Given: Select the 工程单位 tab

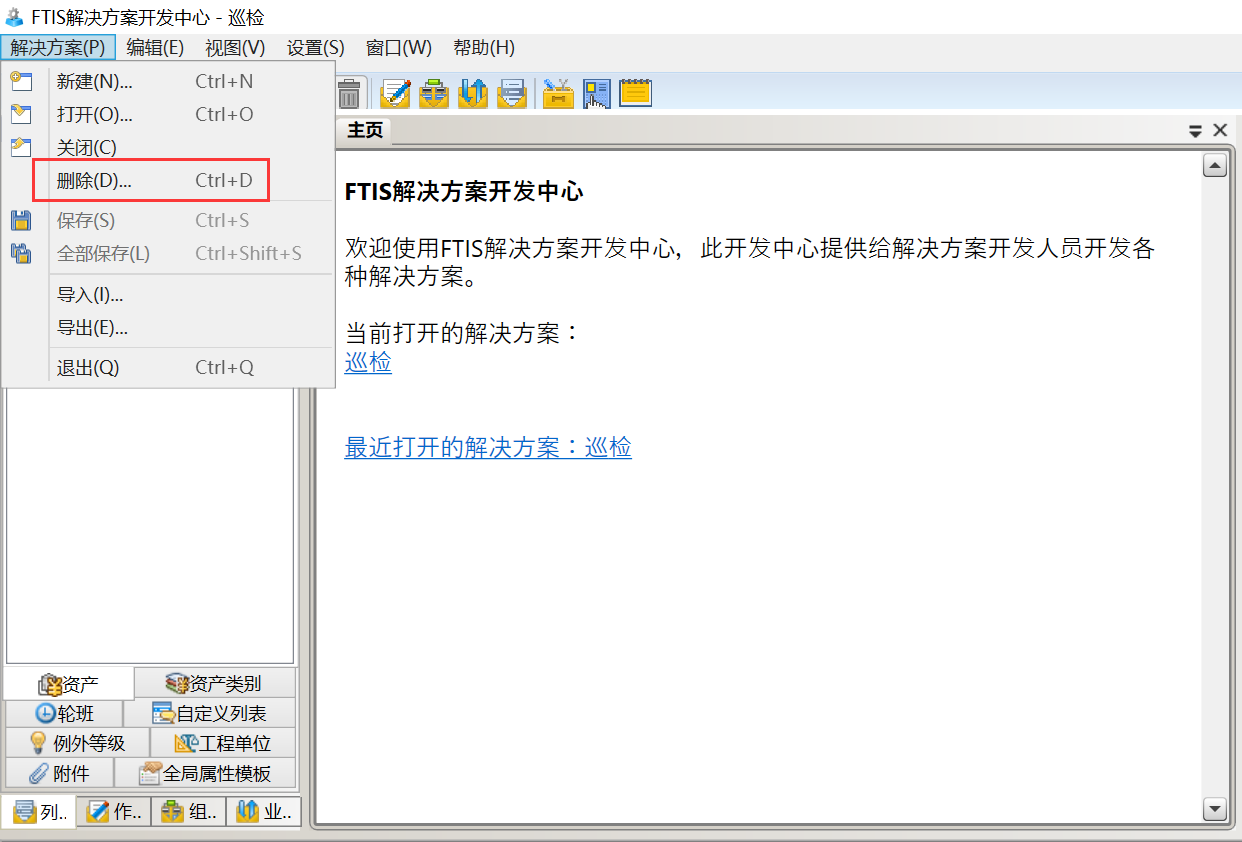Looking at the screenshot, I should click(223, 744).
